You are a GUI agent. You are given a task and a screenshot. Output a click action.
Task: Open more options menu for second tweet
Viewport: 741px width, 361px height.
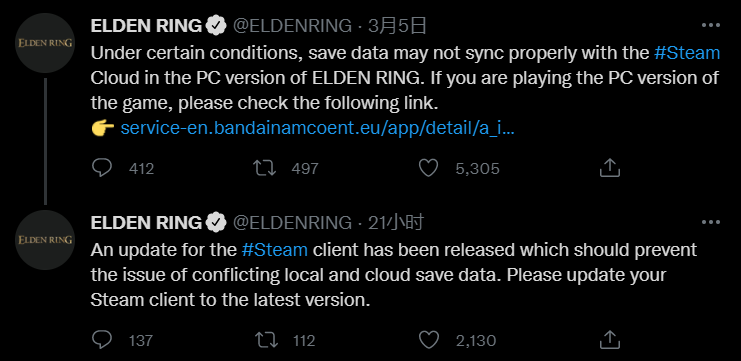pyautogui.click(x=711, y=222)
